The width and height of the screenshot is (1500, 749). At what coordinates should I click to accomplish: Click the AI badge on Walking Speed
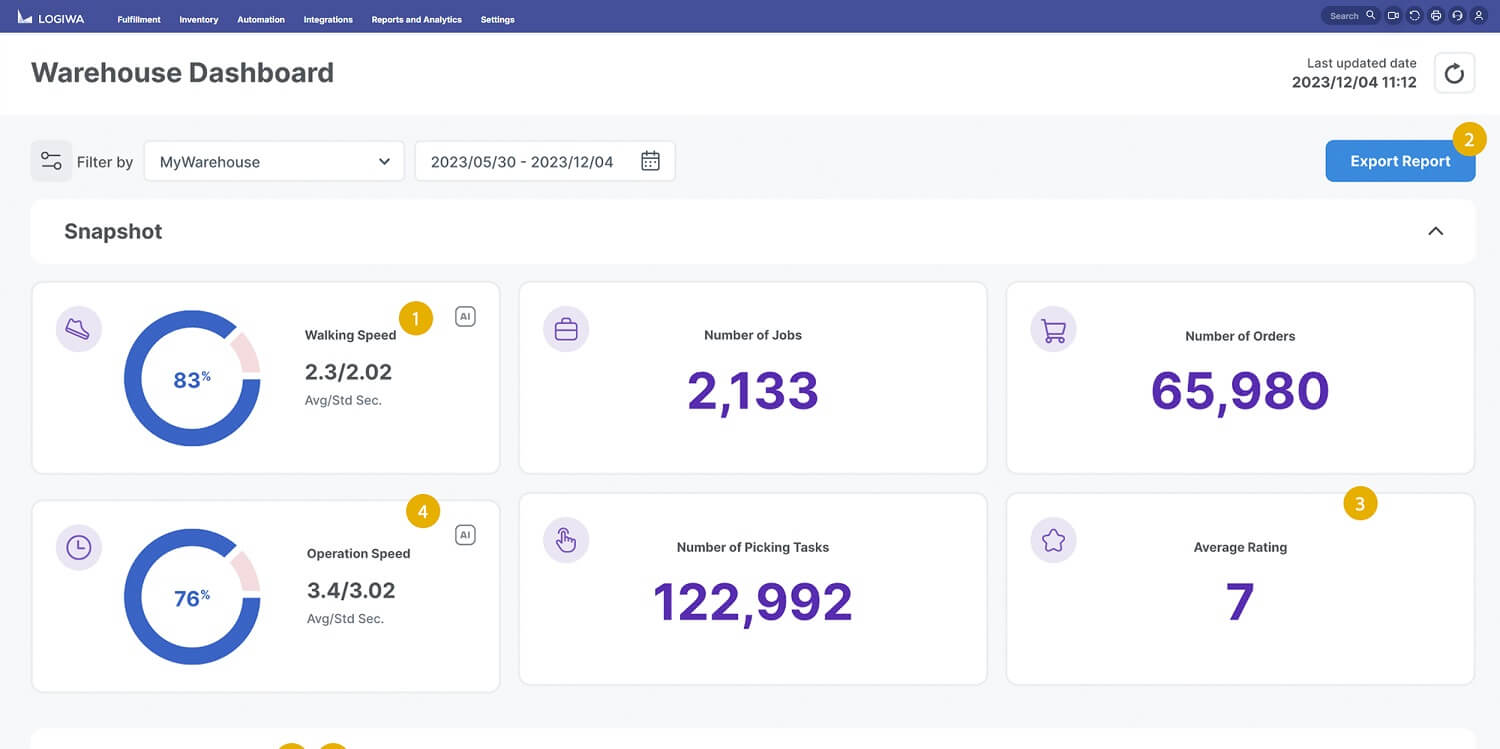[x=465, y=316]
